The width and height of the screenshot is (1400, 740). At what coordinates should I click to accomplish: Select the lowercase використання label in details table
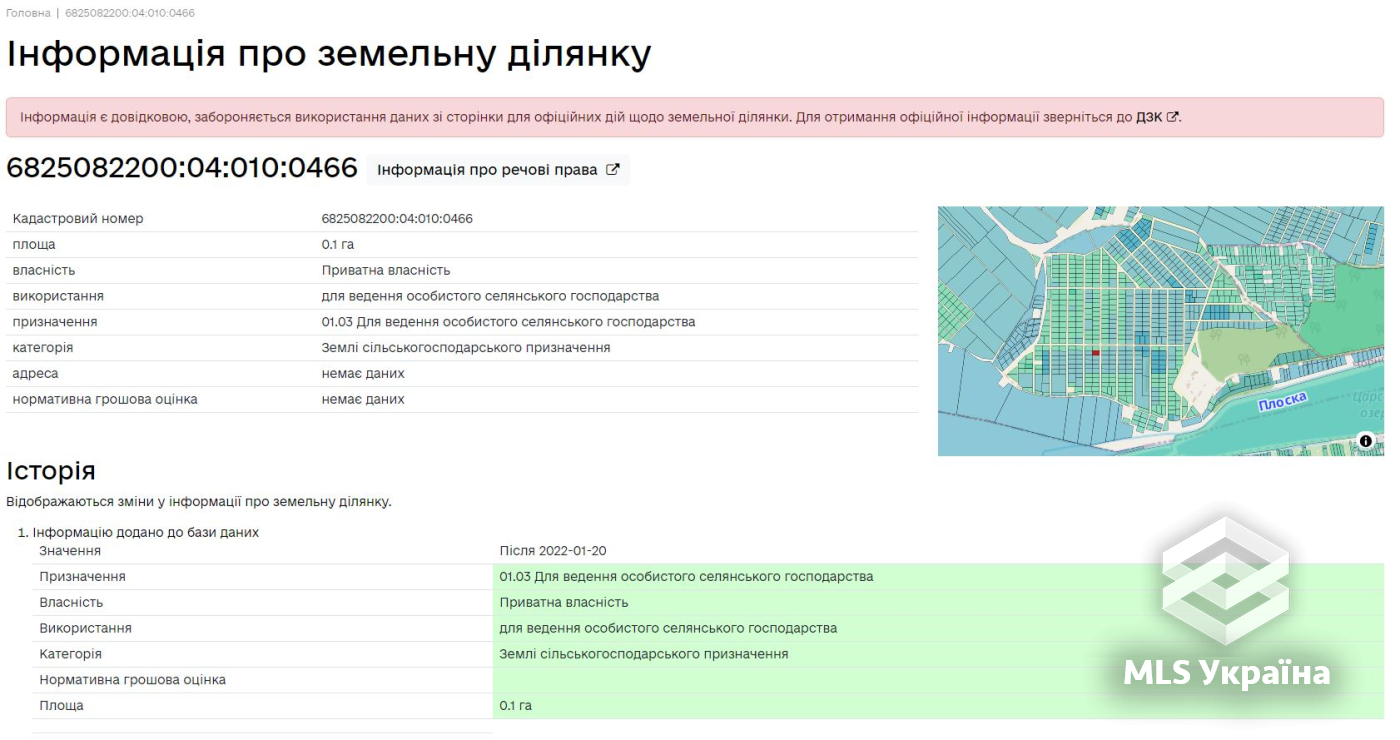click(x=58, y=297)
